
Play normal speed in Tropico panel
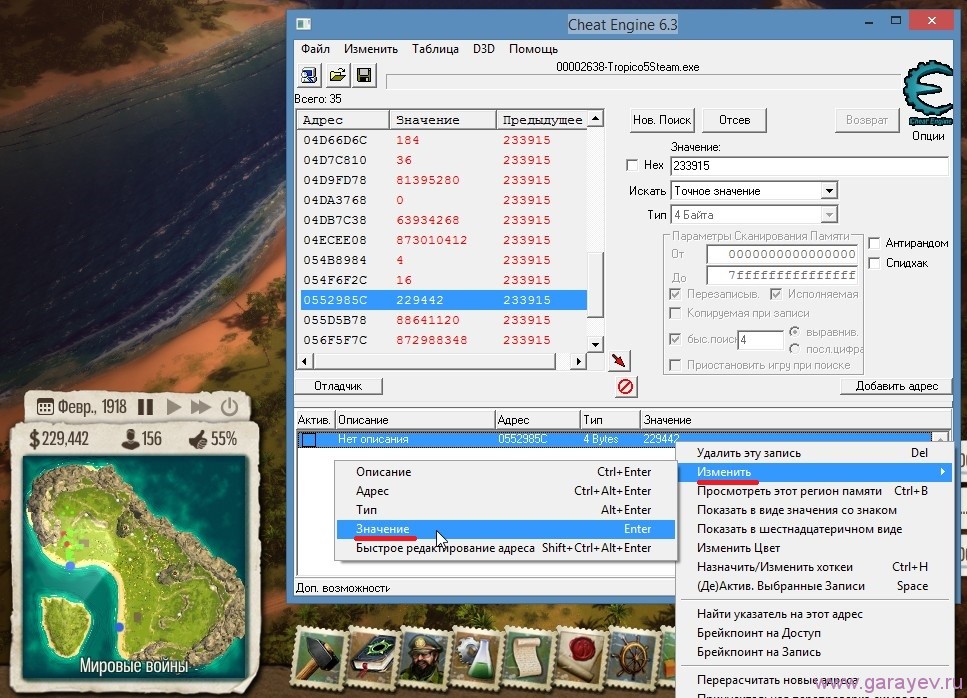tap(174, 407)
